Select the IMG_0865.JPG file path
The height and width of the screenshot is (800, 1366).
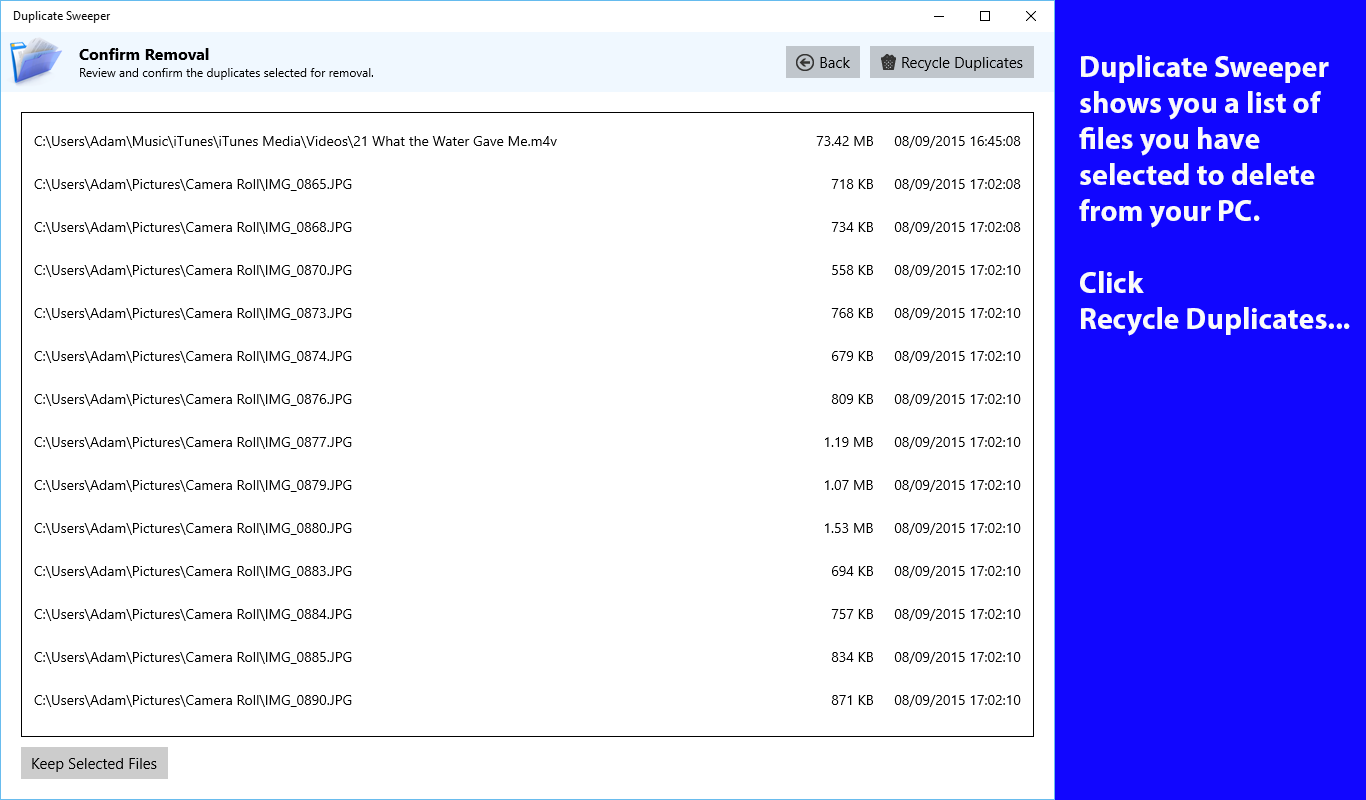pyautogui.click(x=193, y=185)
